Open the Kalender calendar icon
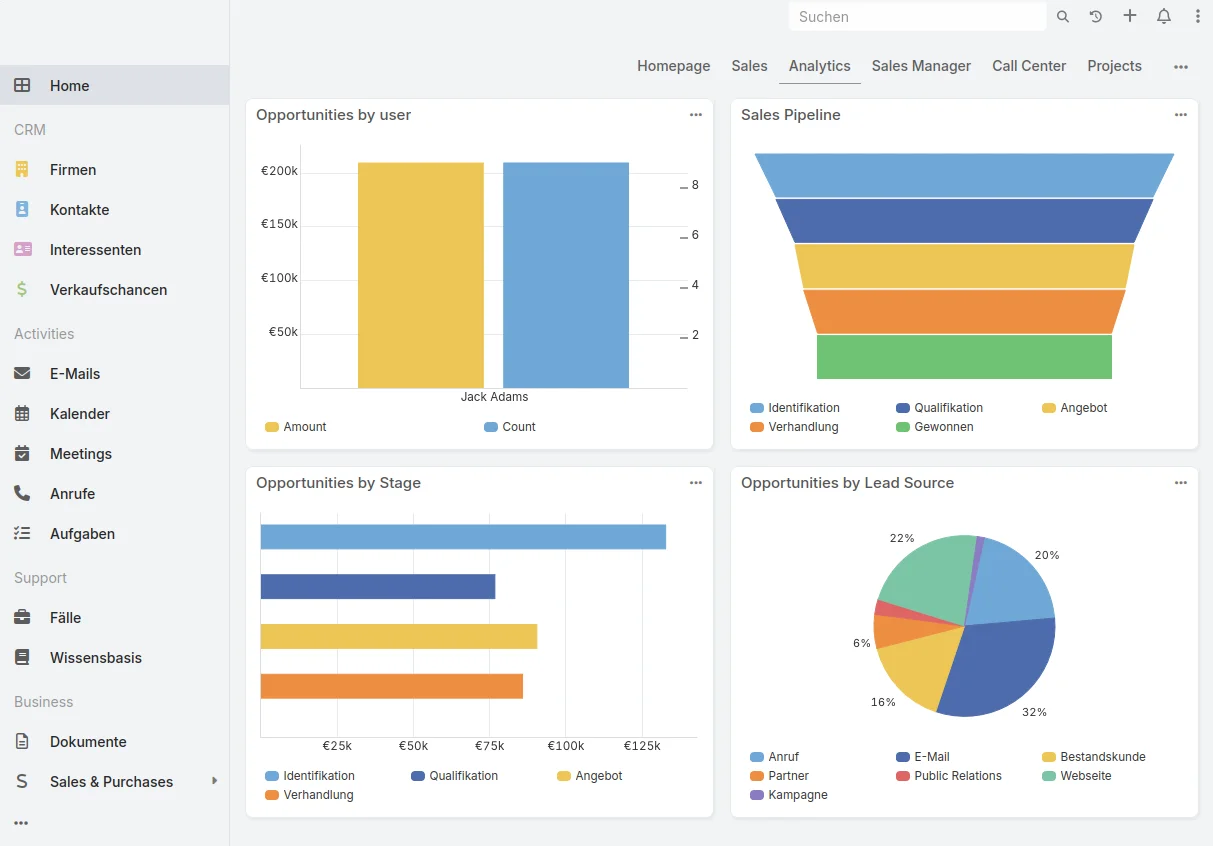This screenshot has width=1213, height=846. pos(22,414)
